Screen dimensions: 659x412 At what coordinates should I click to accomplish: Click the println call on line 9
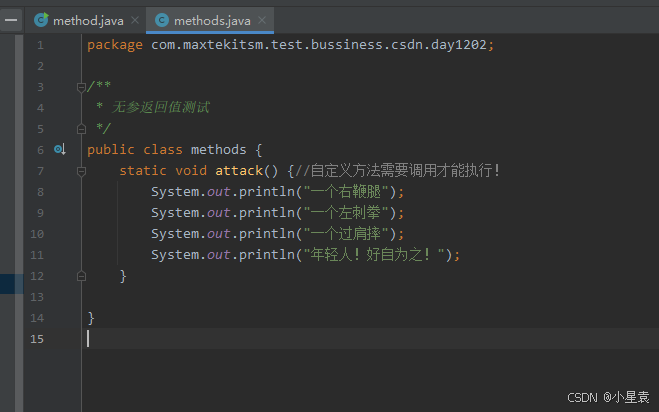click(x=267, y=213)
